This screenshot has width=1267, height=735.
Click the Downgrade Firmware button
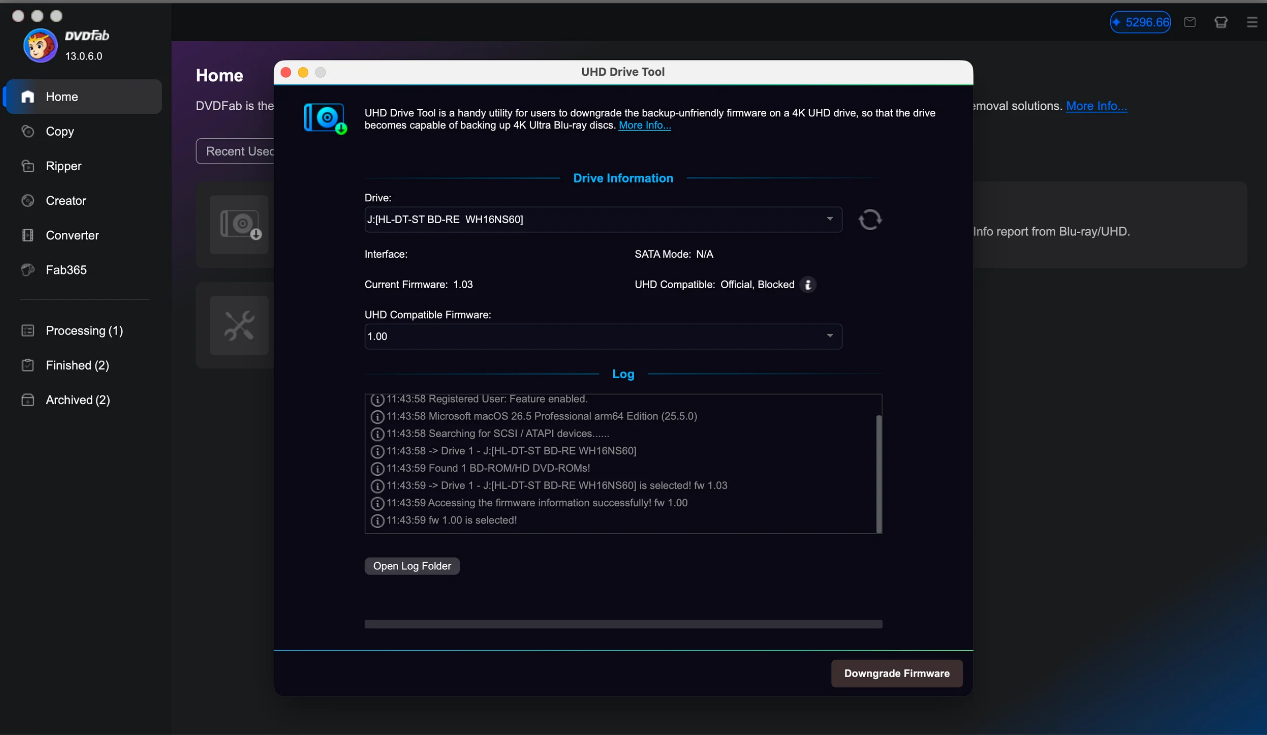[897, 673]
